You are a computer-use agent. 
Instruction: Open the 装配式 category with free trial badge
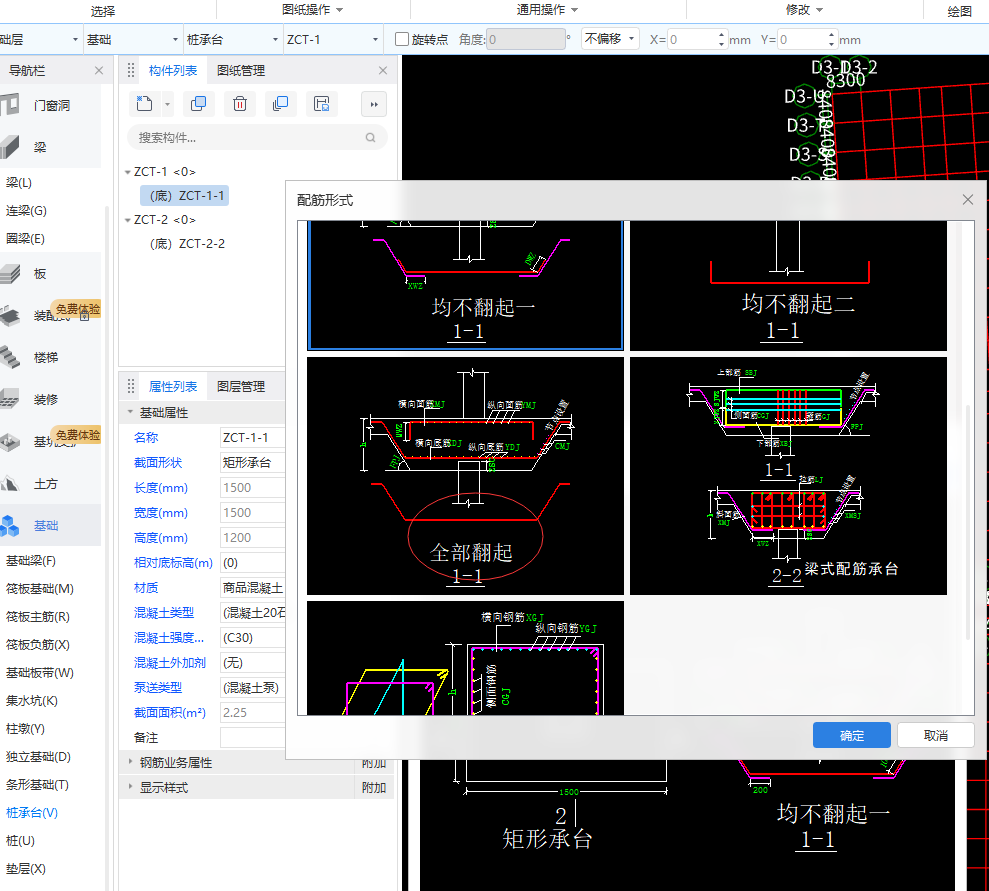tap(50, 315)
